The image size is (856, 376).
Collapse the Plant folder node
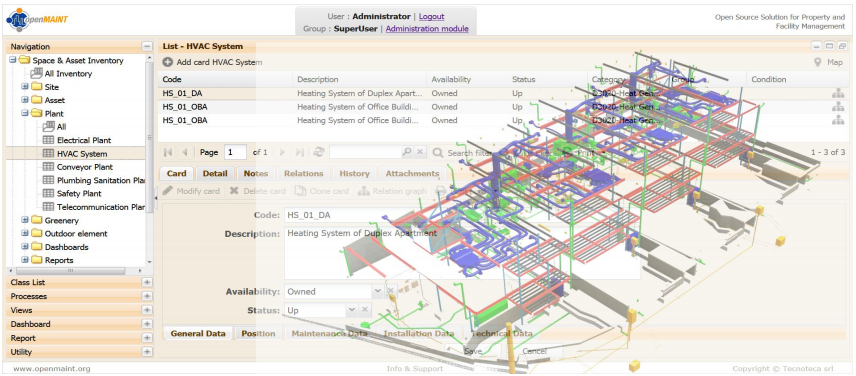coord(25,114)
